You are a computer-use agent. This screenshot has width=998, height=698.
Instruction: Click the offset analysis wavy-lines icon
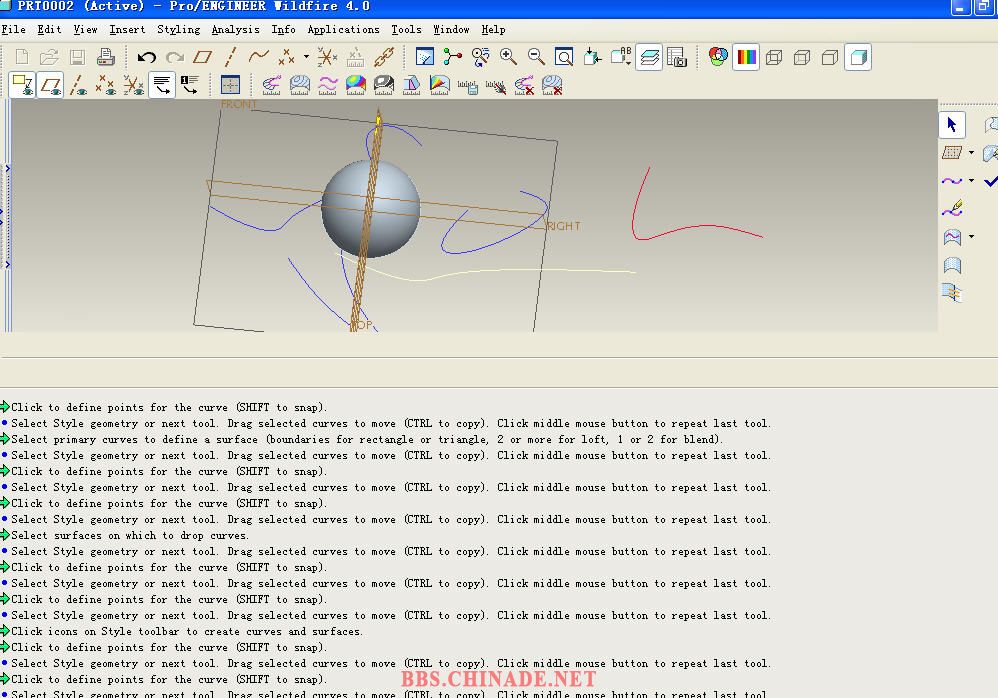[328, 85]
